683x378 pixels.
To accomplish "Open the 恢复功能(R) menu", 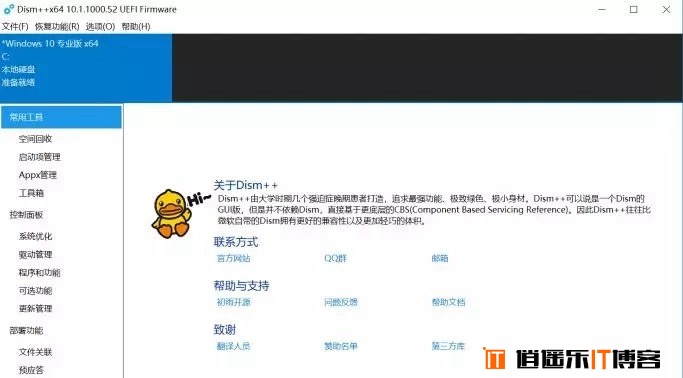I will (57, 27).
